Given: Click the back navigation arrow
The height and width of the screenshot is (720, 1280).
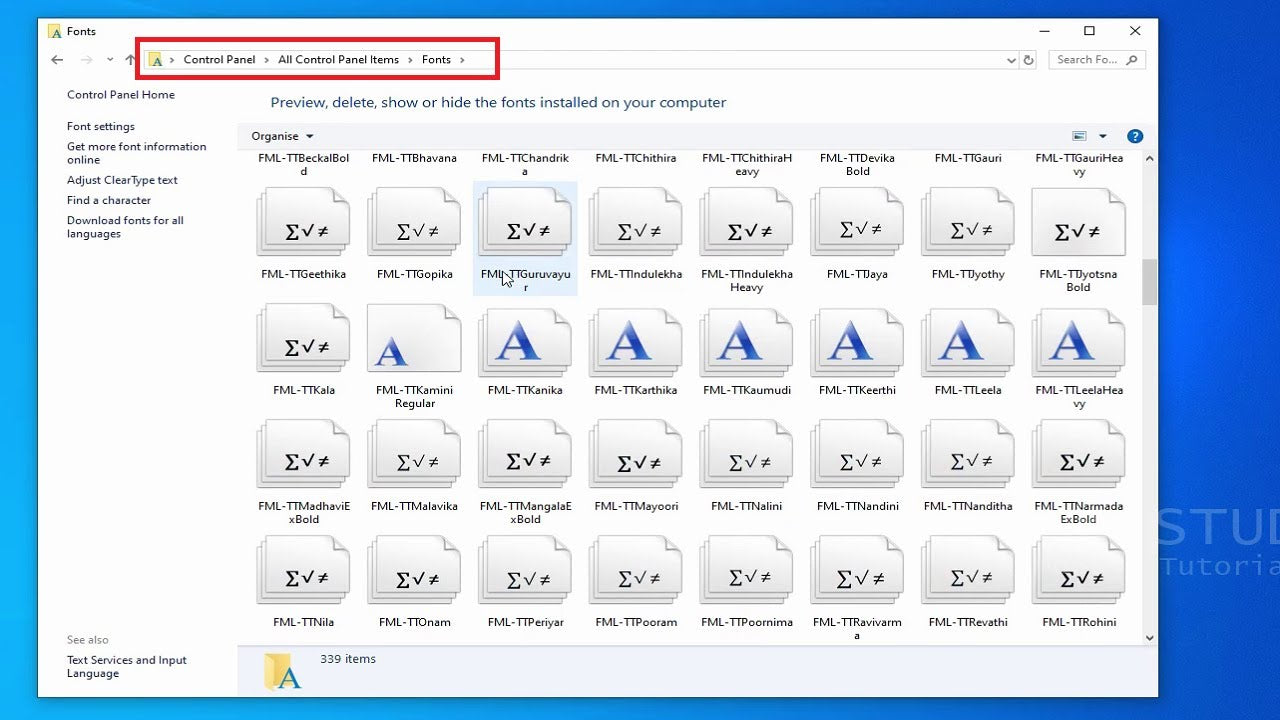Looking at the screenshot, I should [x=57, y=59].
